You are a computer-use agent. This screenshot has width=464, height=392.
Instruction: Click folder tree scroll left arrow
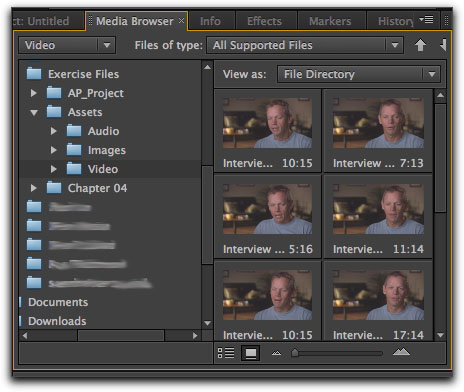tap(25, 335)
